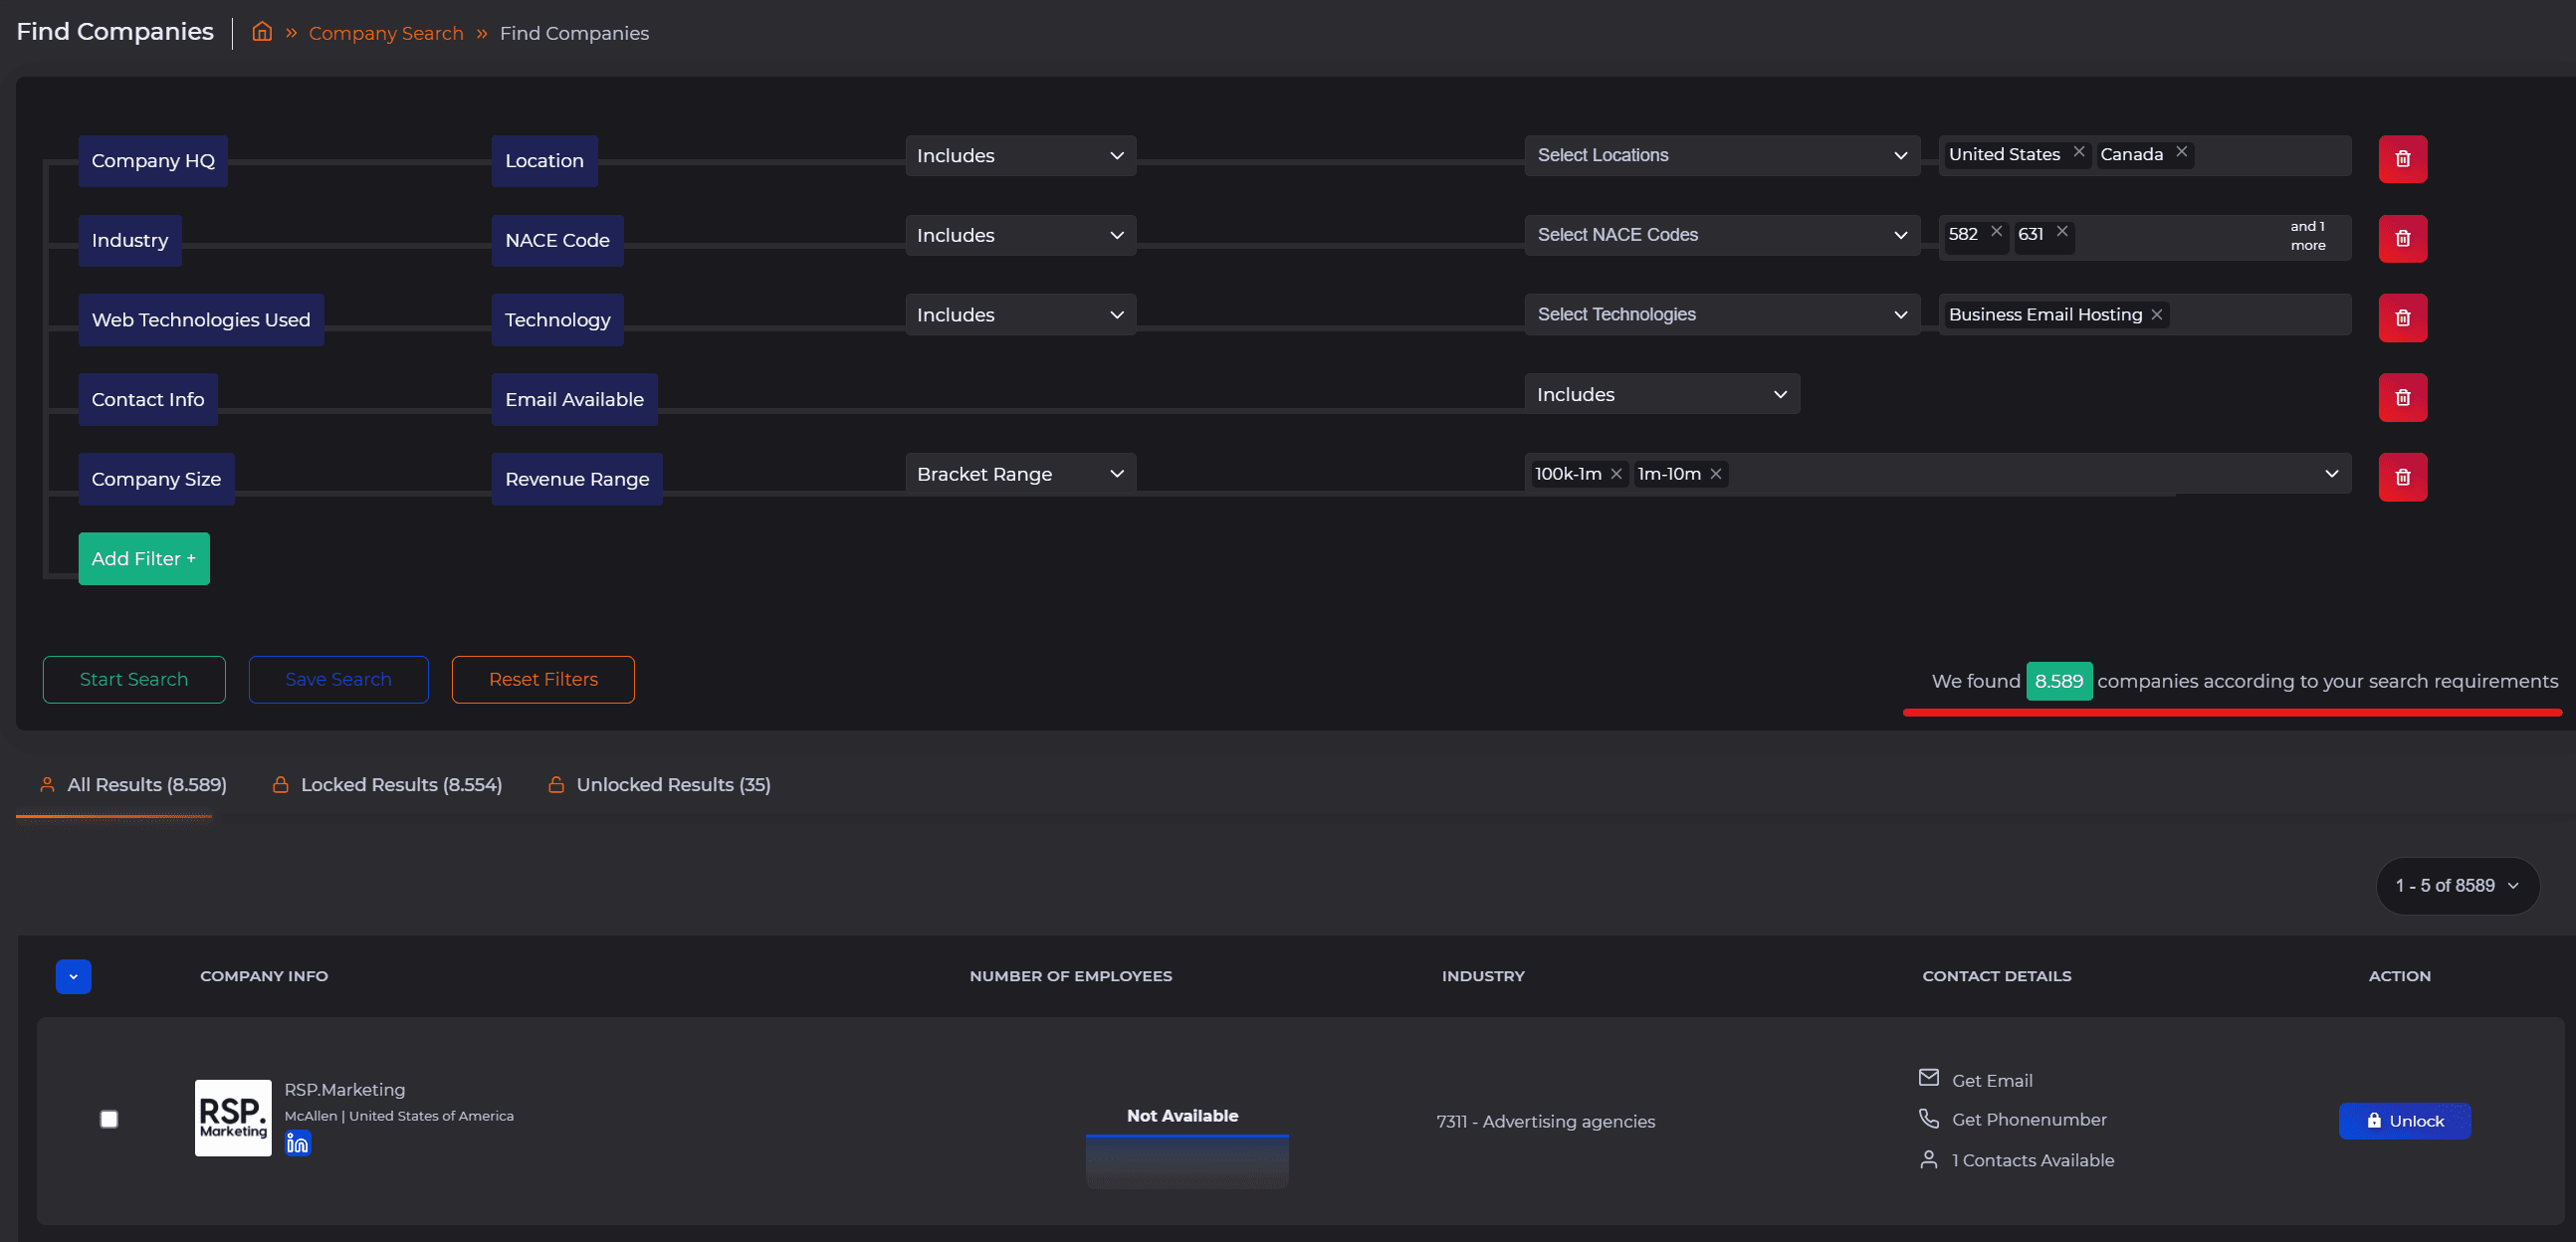This screenshot has height=1242, width=2576.
Task: Click the Company Search breadcrumb link
Action: (386, 33)
